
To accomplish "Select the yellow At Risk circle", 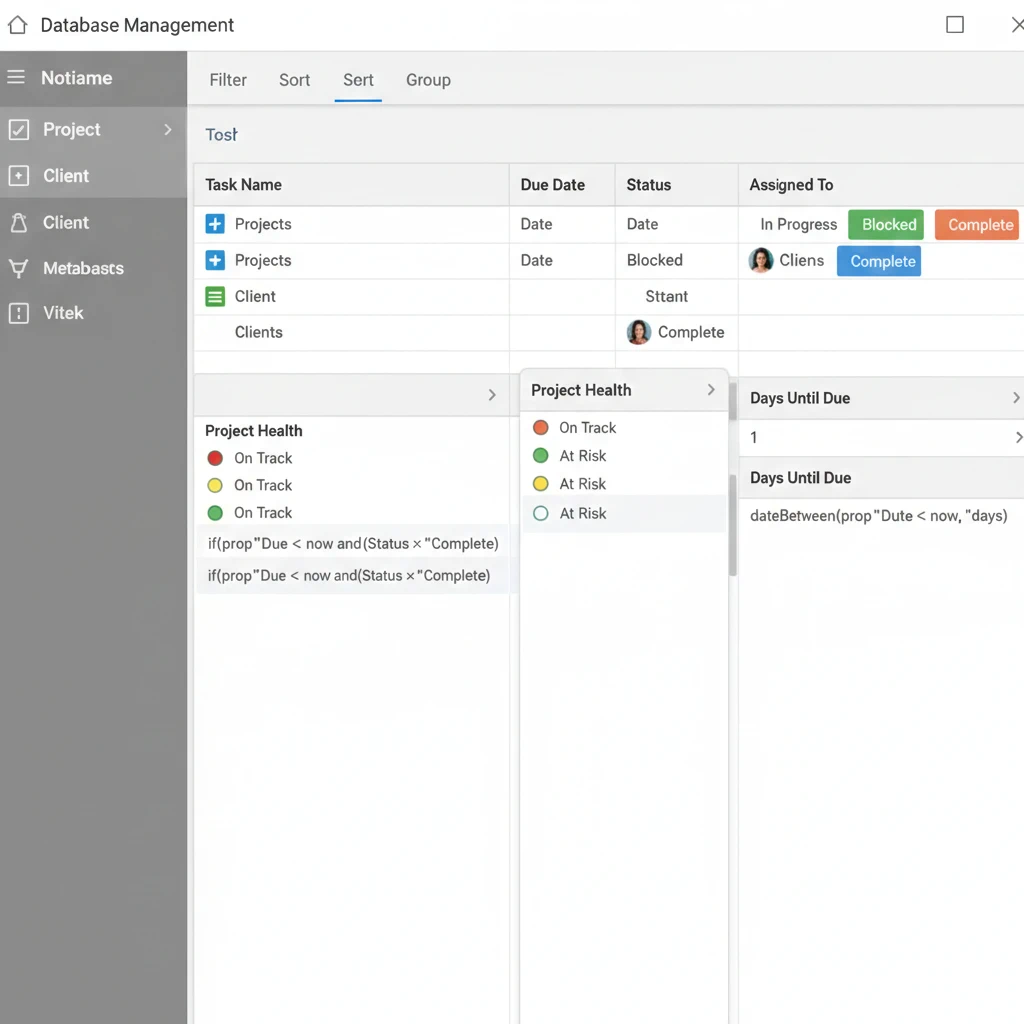I will click(x=541, y=484).
